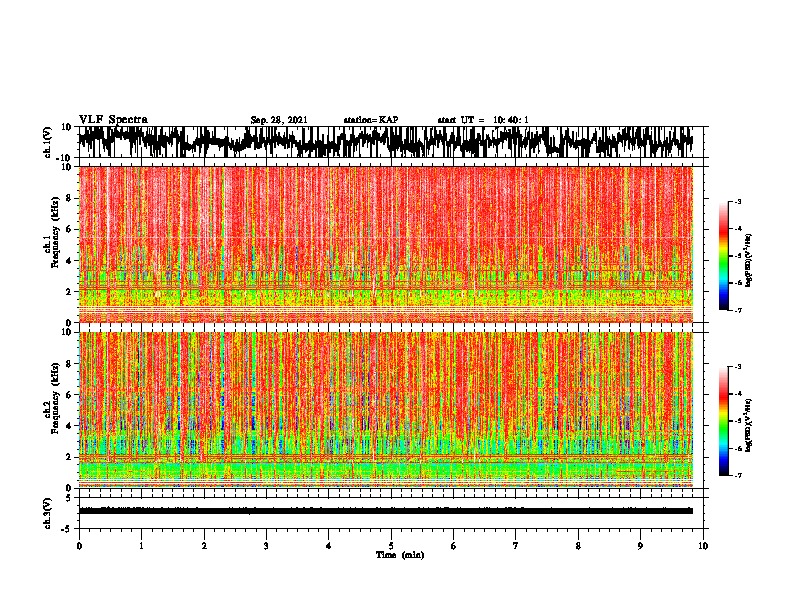This screenshot has width=792, height=612.
Task: Click the ch.1 color scale bar
Action: pyautogui.click(x=724, y=256)
